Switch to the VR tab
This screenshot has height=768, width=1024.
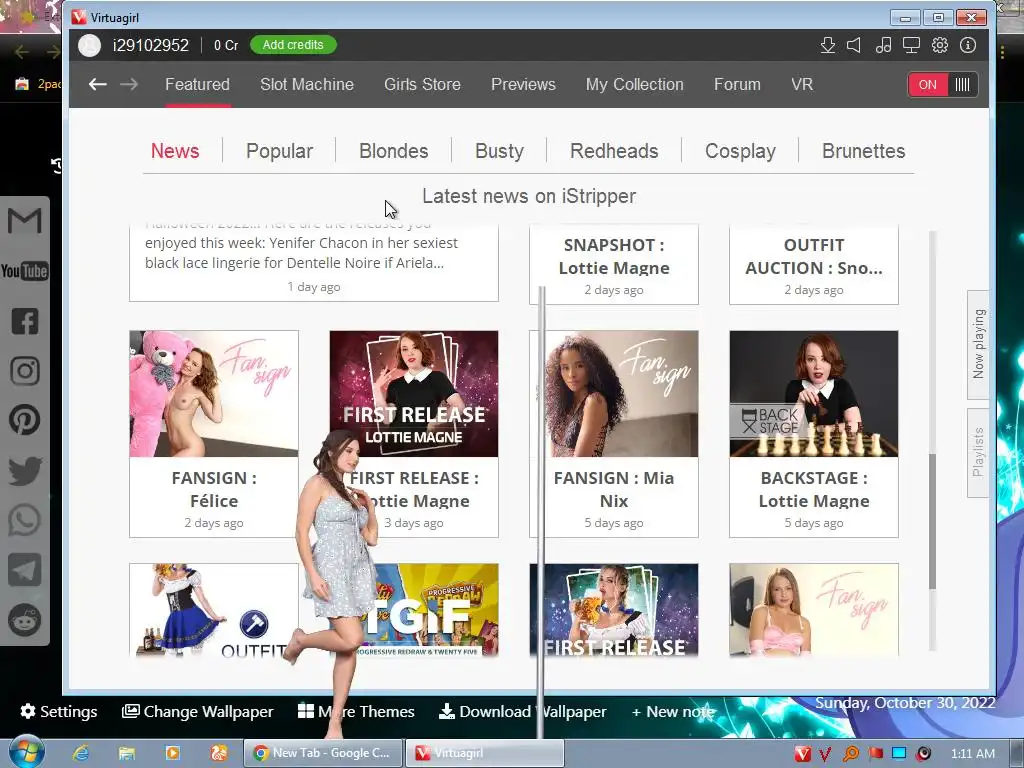tap(802, 84)
